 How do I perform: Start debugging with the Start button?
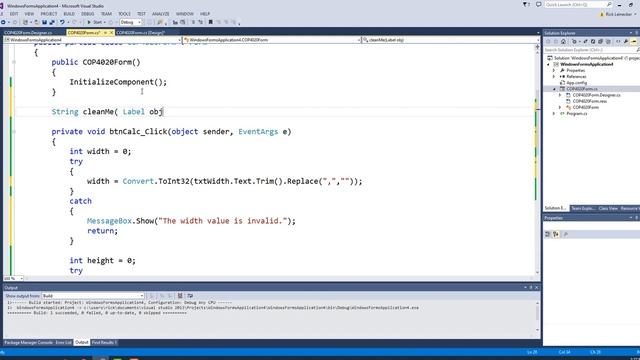(x=95, y=22)
